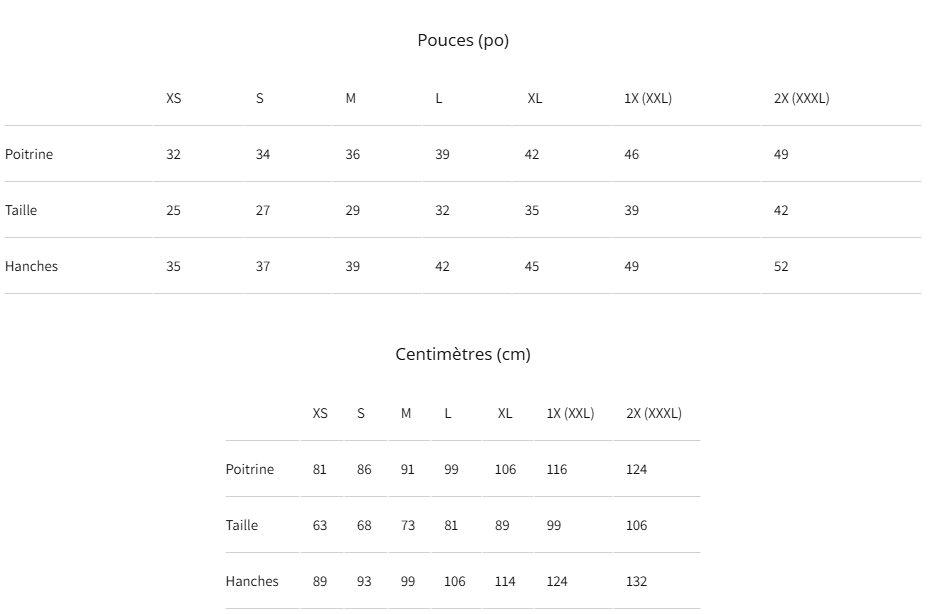Click Hanches row label in centimeters table
The height and width of the screenshot is (614, 931).
tap(252, 581)
